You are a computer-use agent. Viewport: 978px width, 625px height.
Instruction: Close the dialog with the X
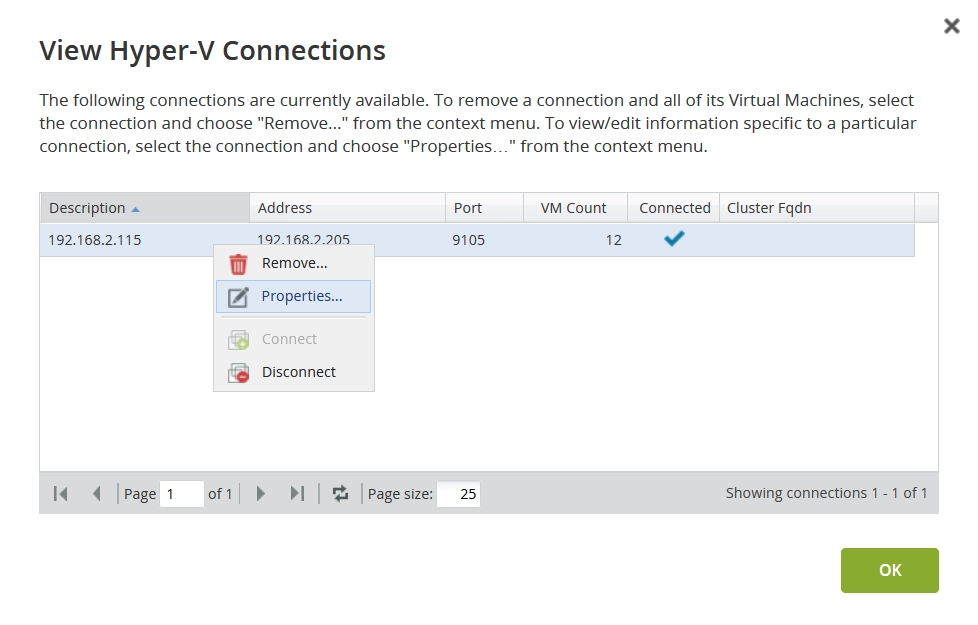click(x=952, y=26)
